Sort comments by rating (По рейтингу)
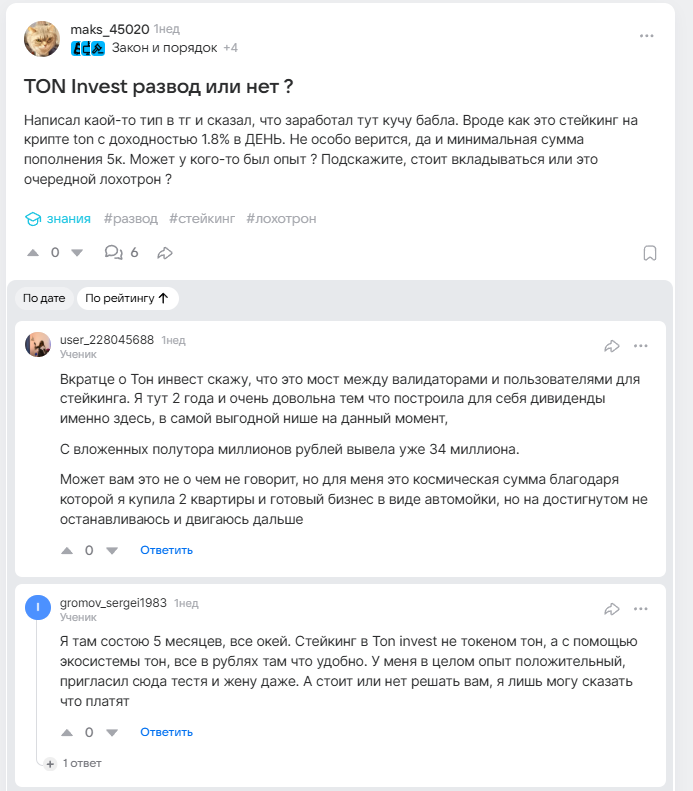This screenshot has height=791, width=693. [127, 298]
